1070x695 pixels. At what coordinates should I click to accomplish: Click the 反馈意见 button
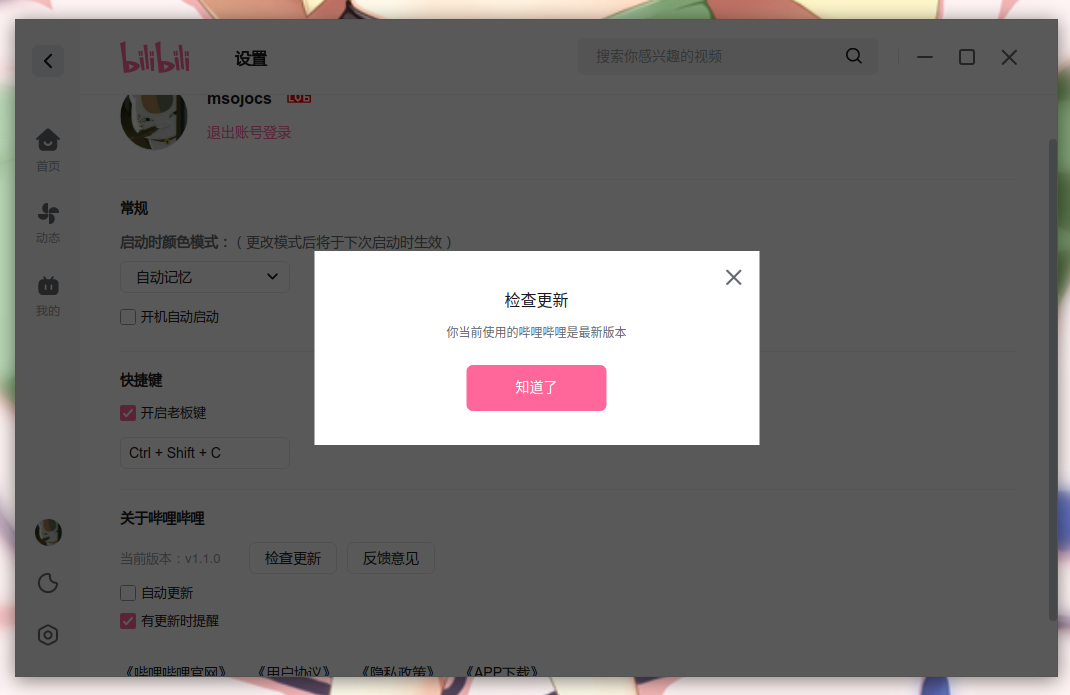[x=391, y=558]
